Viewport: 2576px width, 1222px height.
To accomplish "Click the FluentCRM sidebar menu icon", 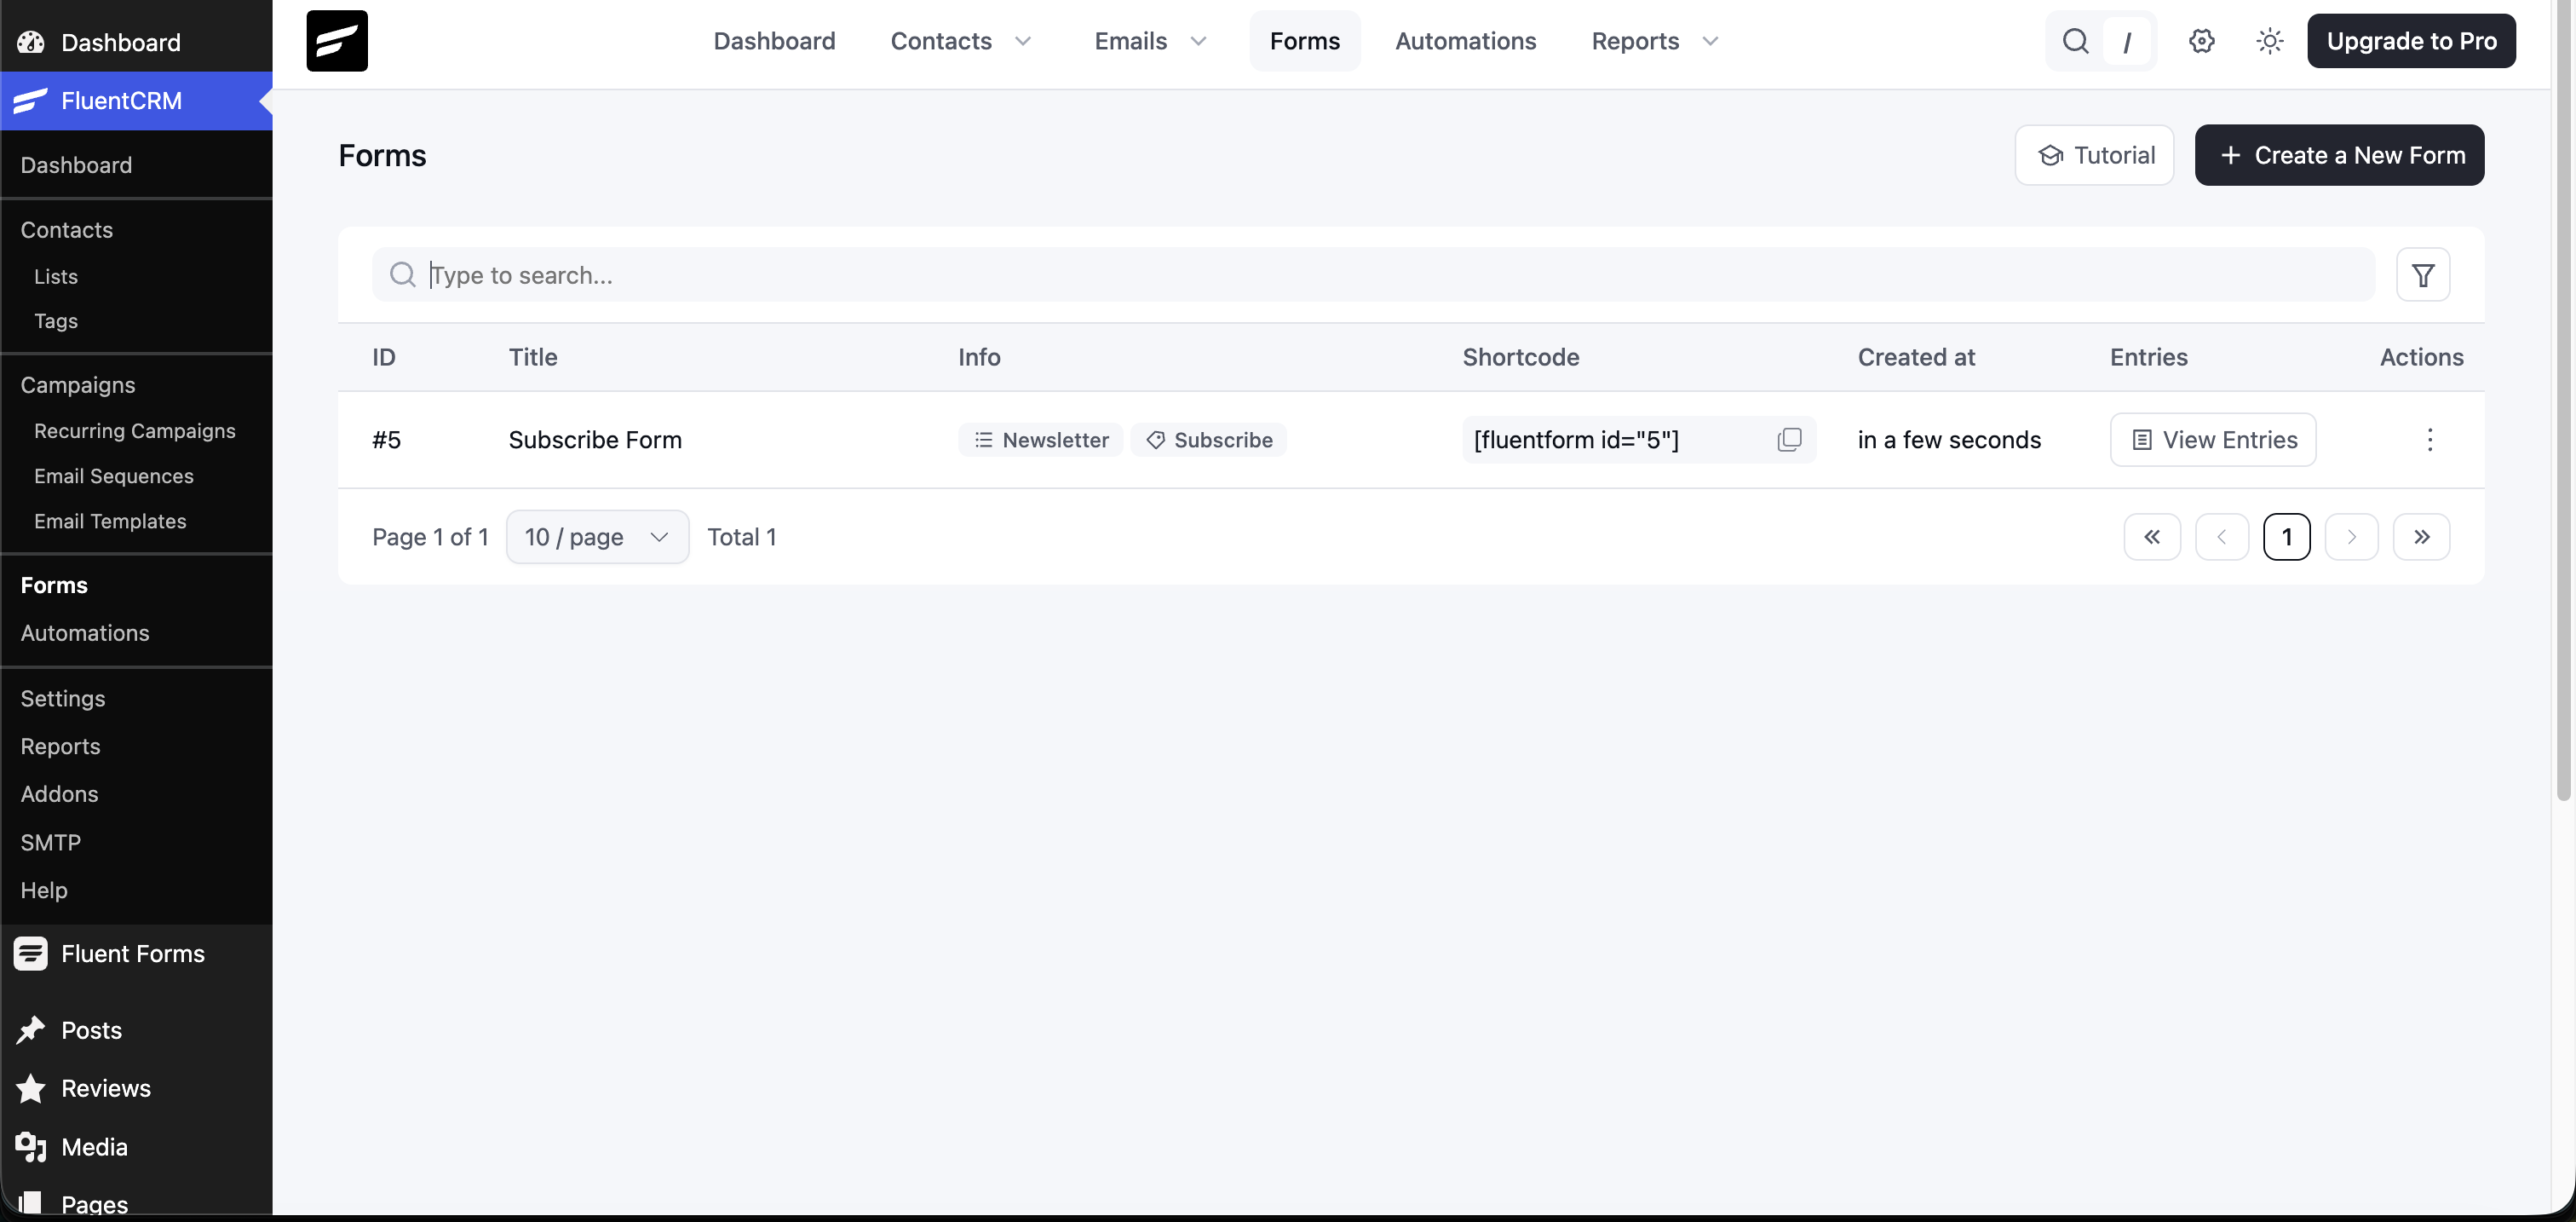I will [31, 101].
